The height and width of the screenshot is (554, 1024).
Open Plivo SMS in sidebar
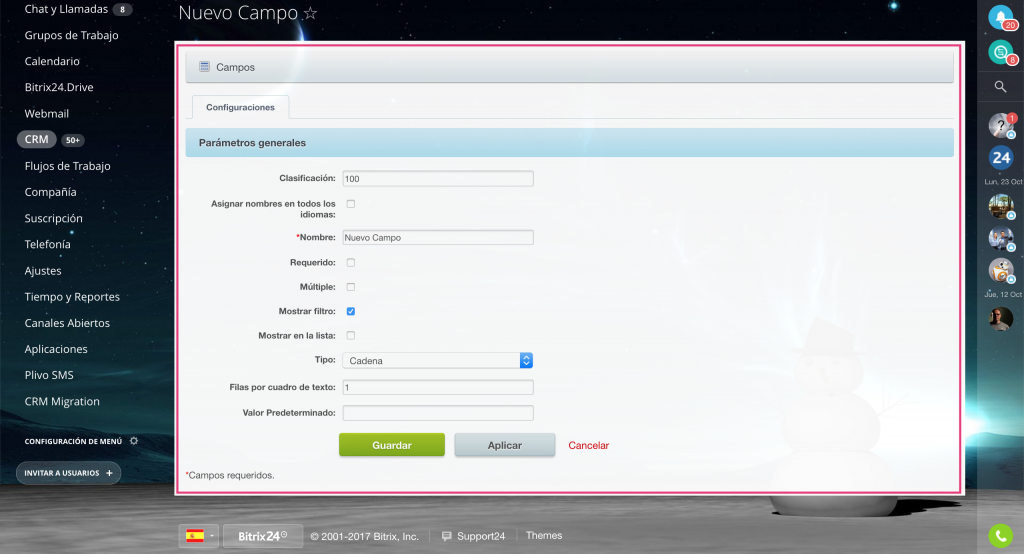[x=49, y=375]
